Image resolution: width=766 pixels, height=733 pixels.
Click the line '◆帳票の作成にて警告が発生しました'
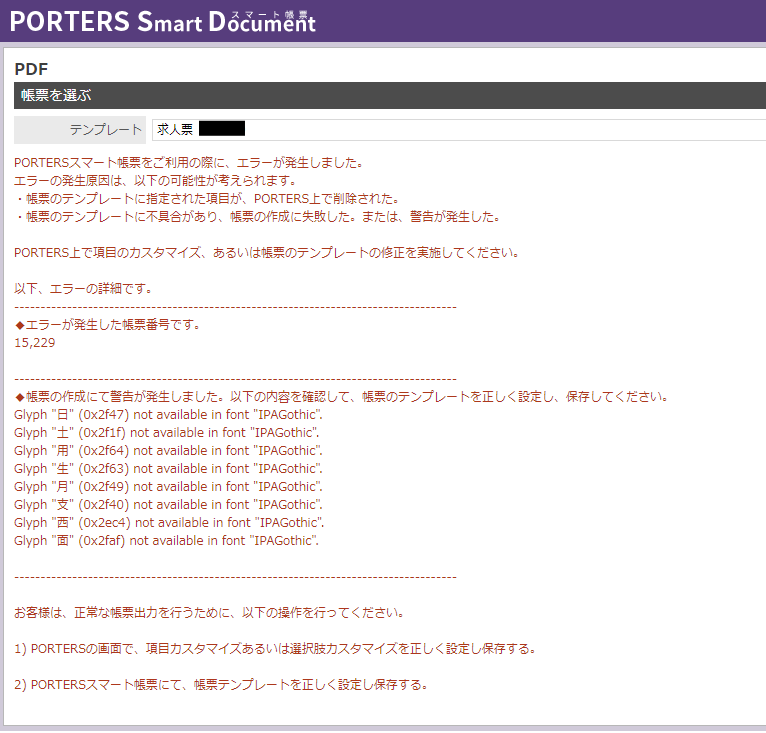341,397
